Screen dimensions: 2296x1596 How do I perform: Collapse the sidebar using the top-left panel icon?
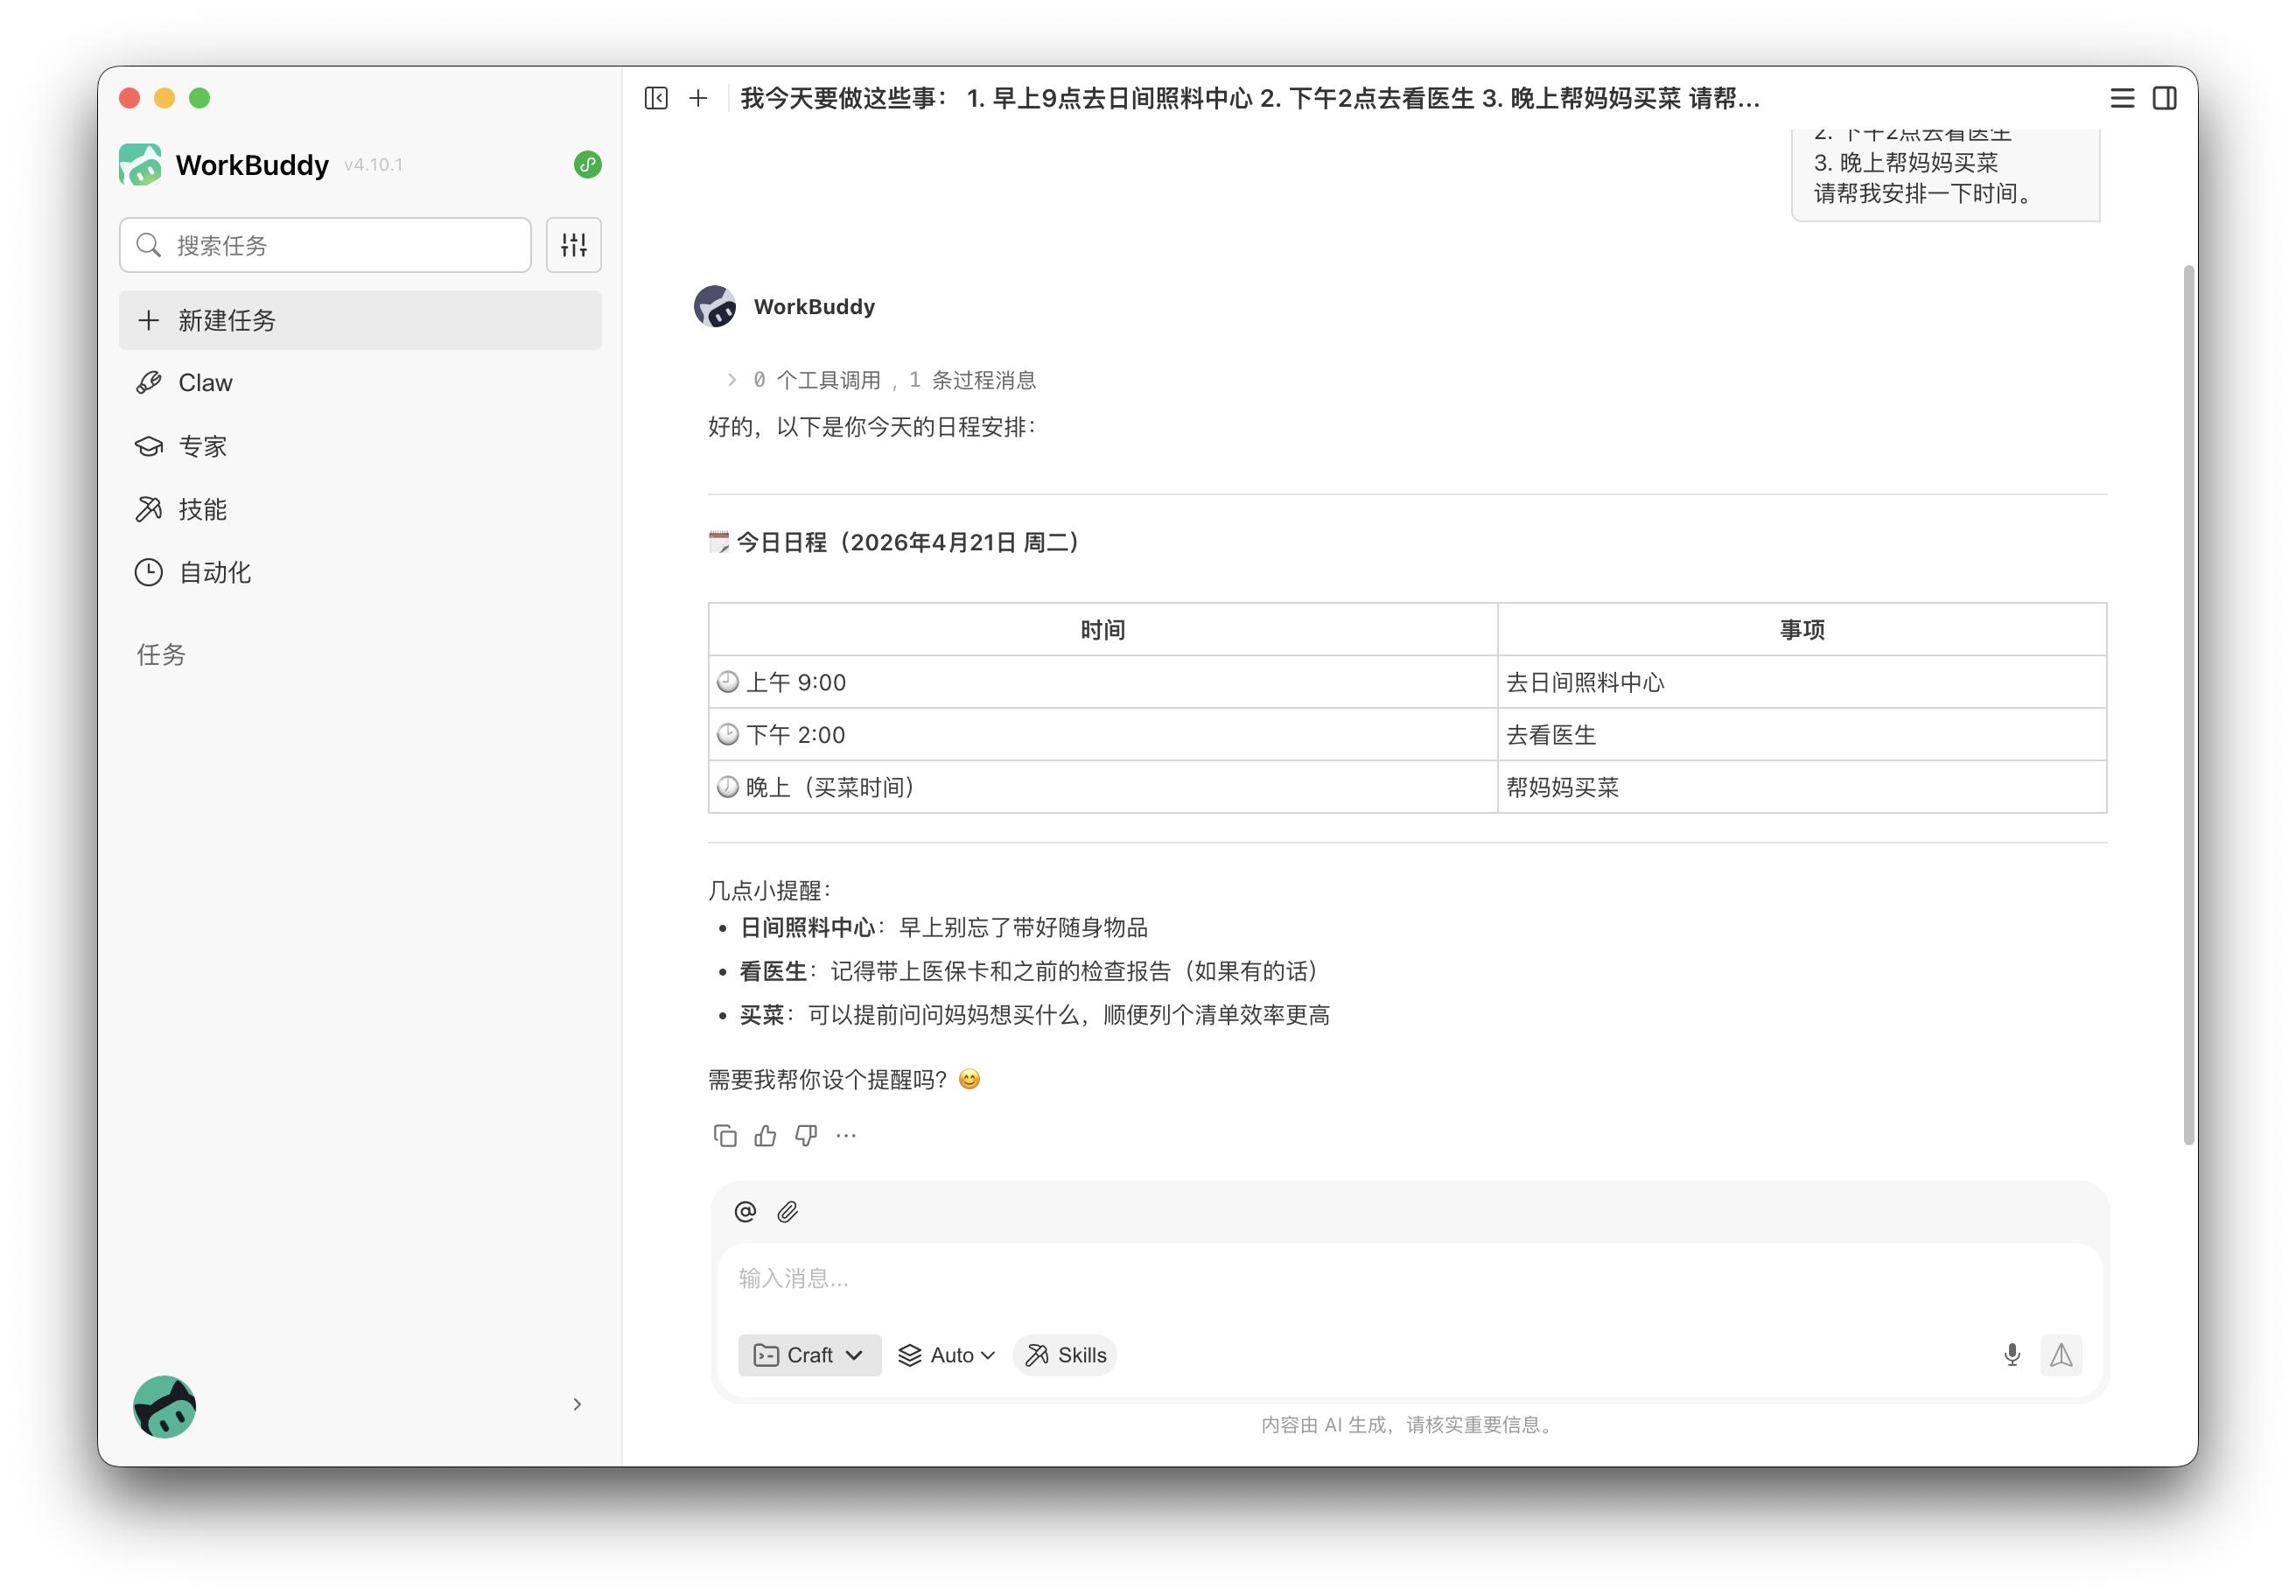tap(655, 98)
